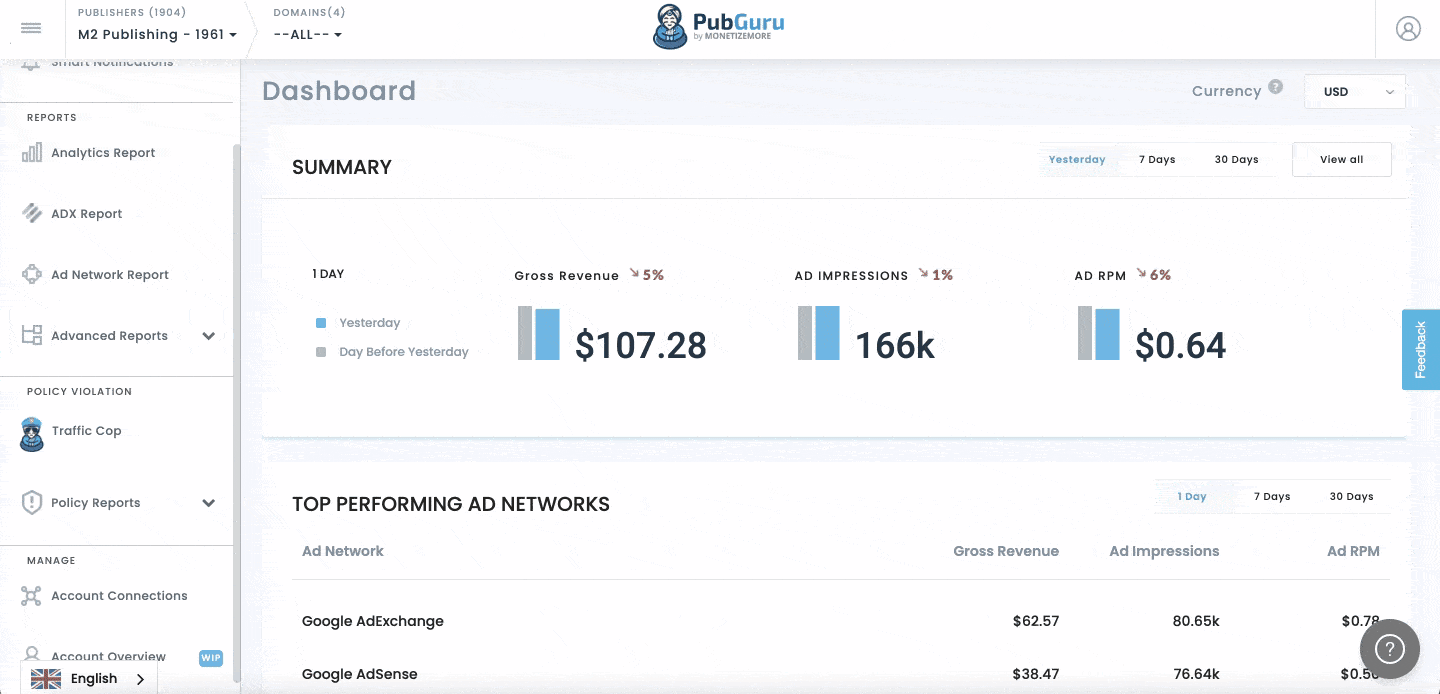The width and height of the screenshot is (1440, 694).
Task: Launch Traffic Cop policy violation tool
Action: click(x=29, y=431)
